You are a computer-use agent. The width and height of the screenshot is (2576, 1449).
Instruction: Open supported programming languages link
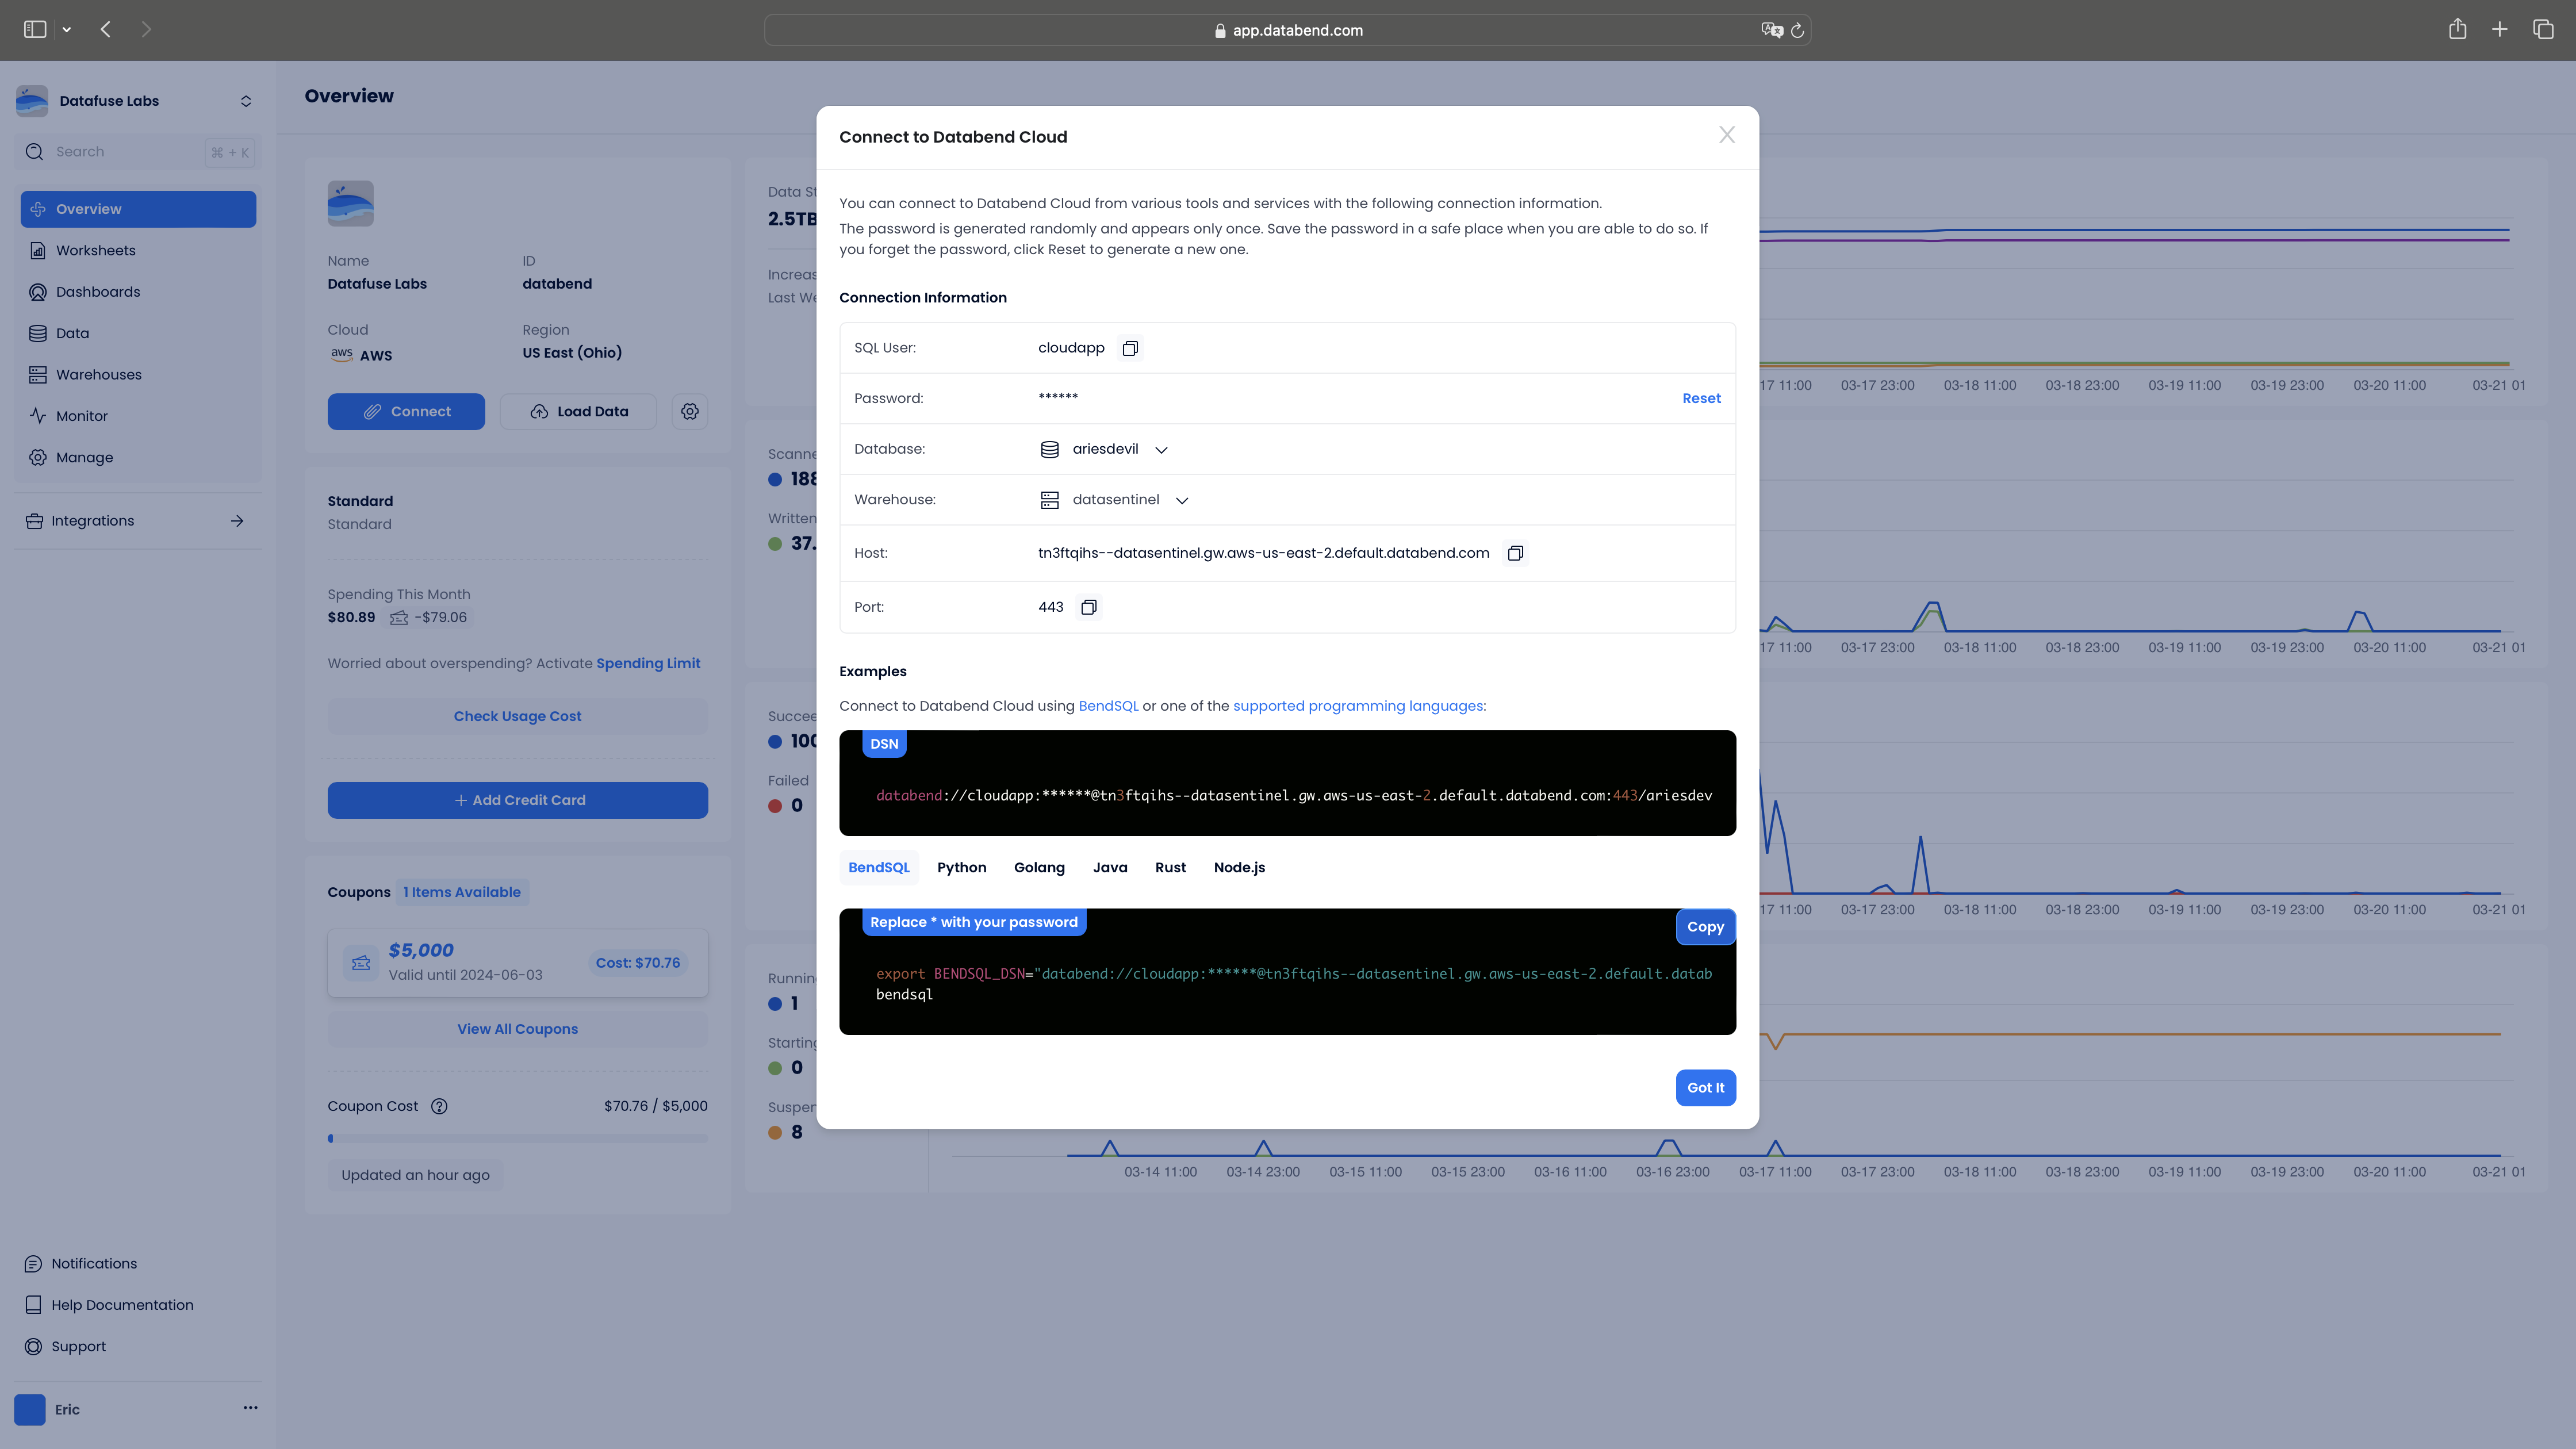point(1358,706)
